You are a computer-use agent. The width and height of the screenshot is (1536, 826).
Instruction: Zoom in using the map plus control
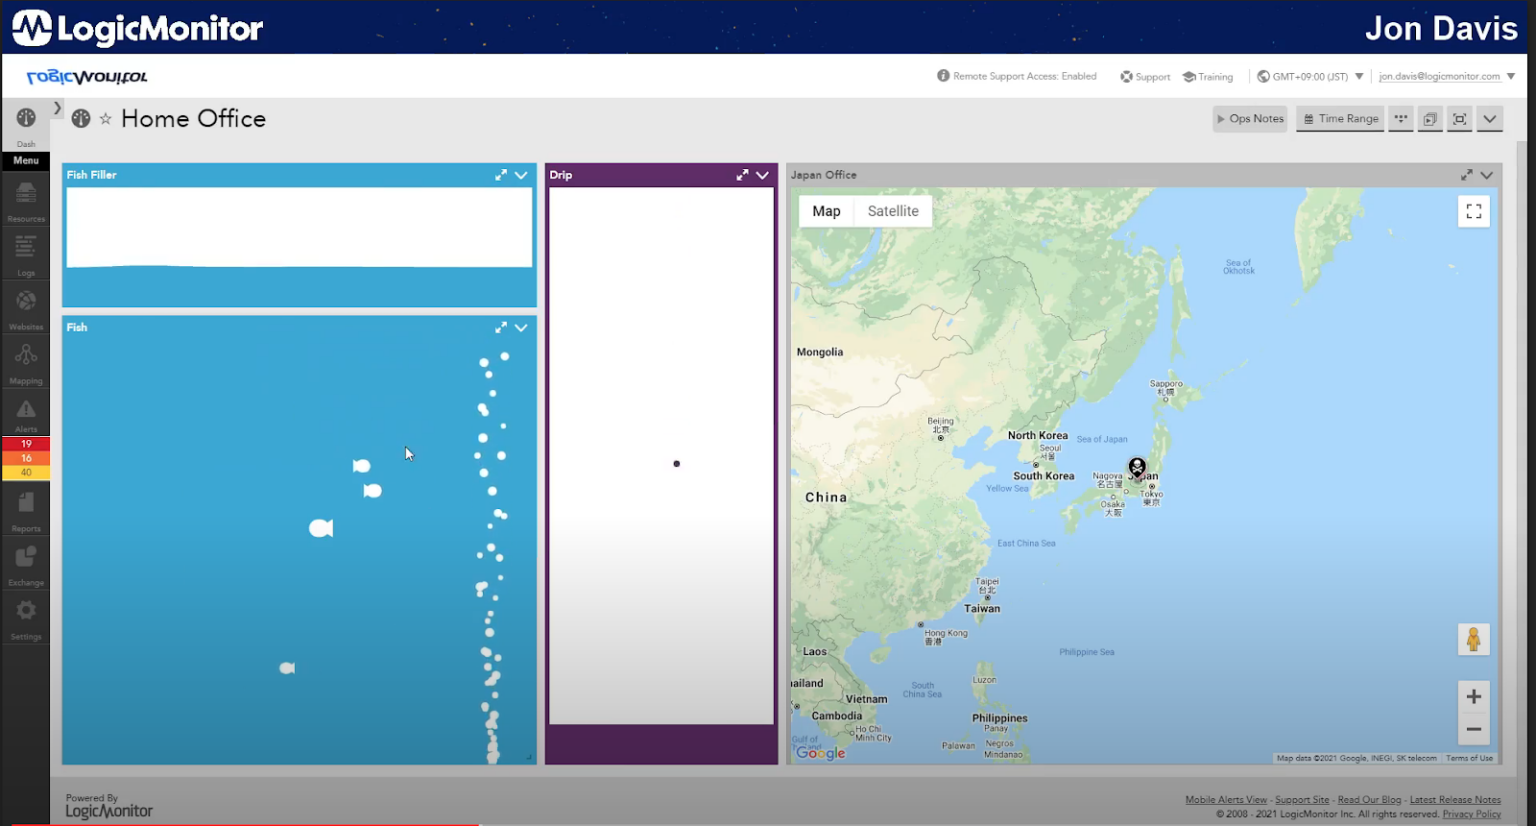[x=1473, y=697]
